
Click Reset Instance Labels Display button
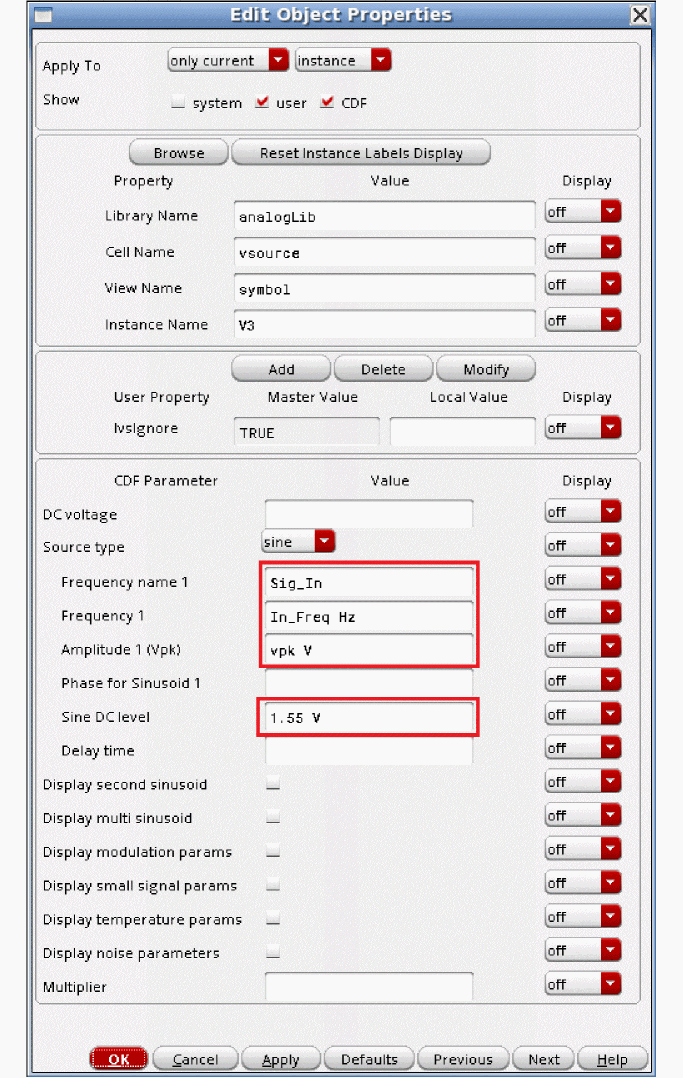pyautogui.click(x=361, y=153)
